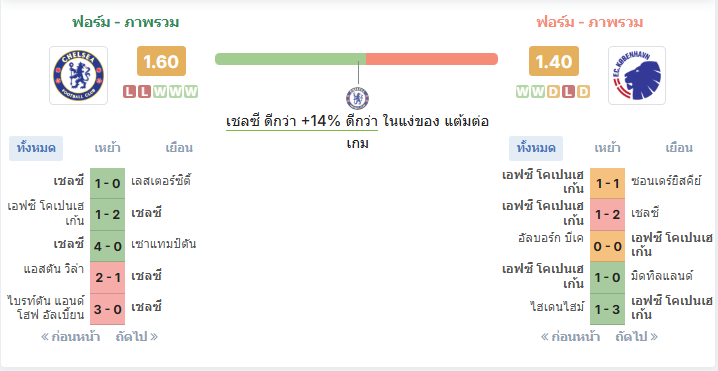Click Copenhagen's red L form badge
The width and height of the screenshot is (718, 371).
click(x=568, y=92)
